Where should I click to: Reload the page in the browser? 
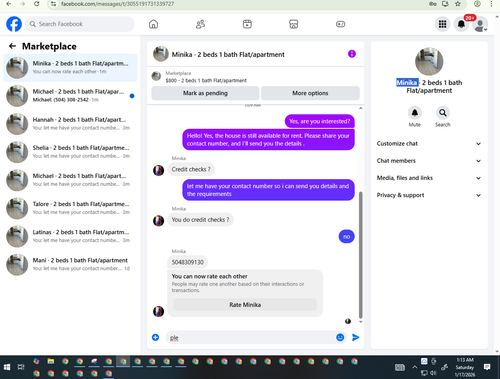coord(37,4)
